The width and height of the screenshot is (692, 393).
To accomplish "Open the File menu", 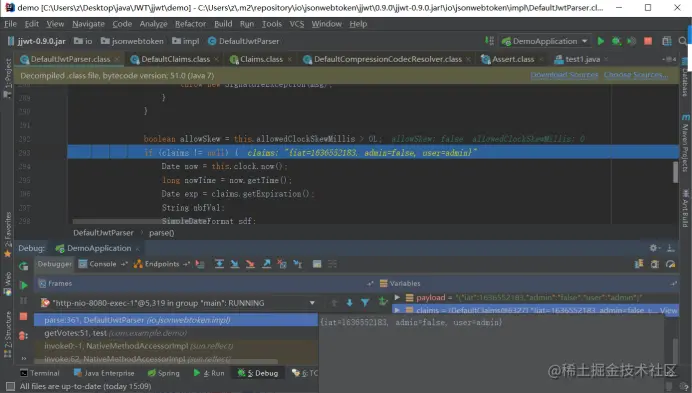I will pos(10,24).
